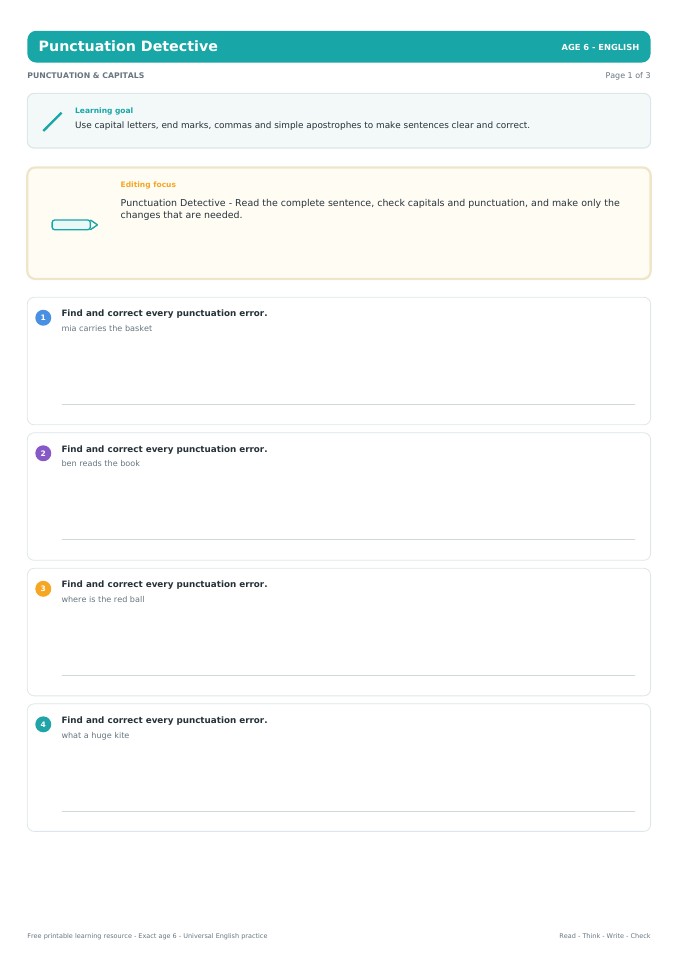The height and width of the screenshot is (959, 678).
Task: Click the pencil icon in Editing focus
Action: (75, 225)
